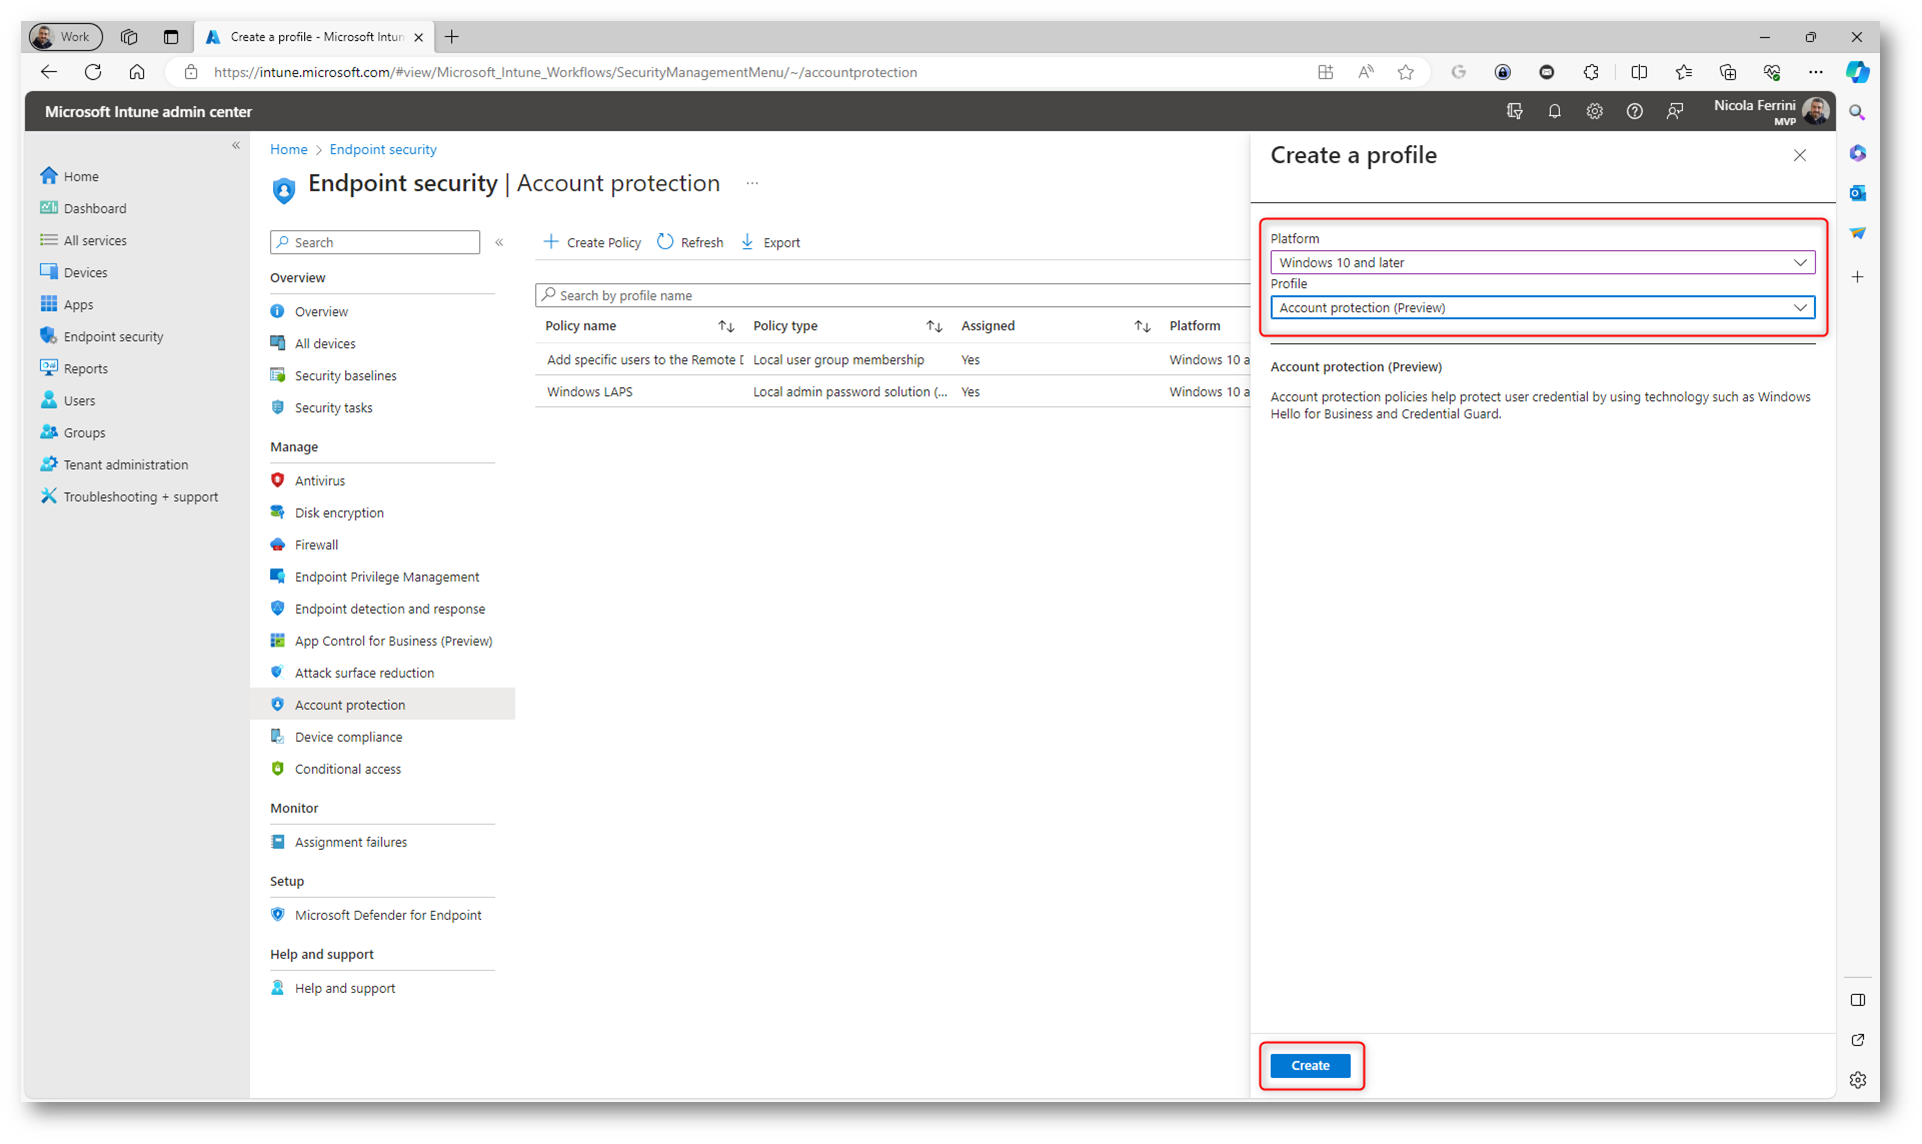Open Tenant administration

pyautogui.click(x=114, y=464)
